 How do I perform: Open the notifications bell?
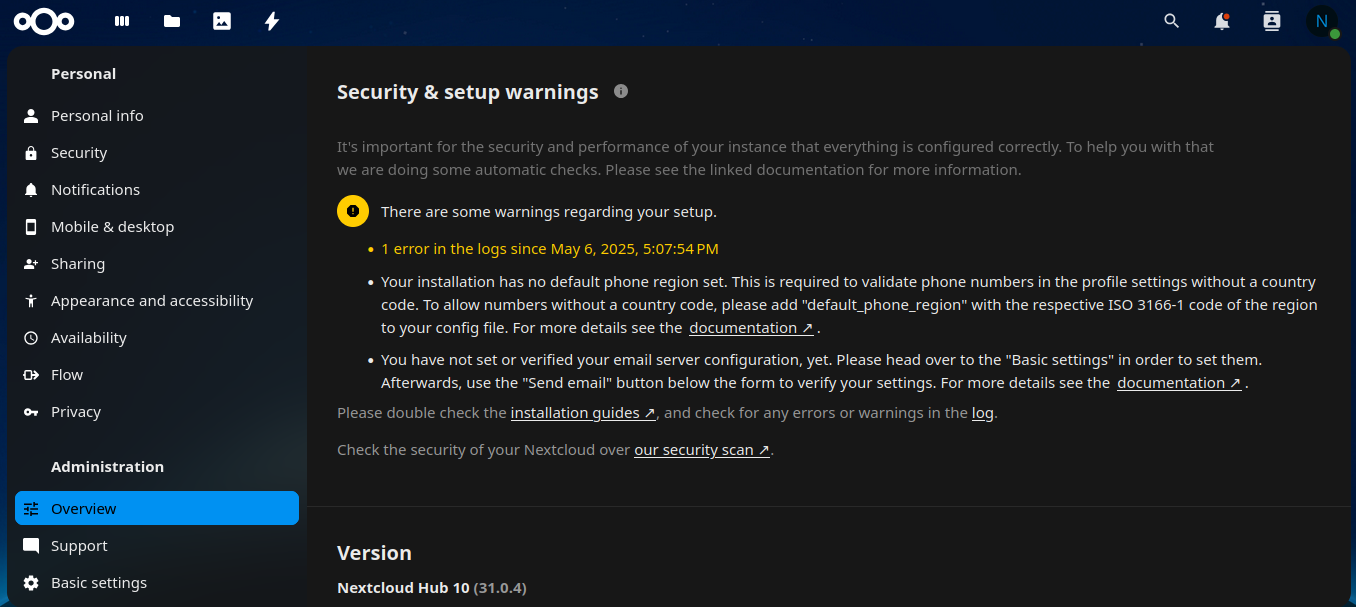(1222, 21)
